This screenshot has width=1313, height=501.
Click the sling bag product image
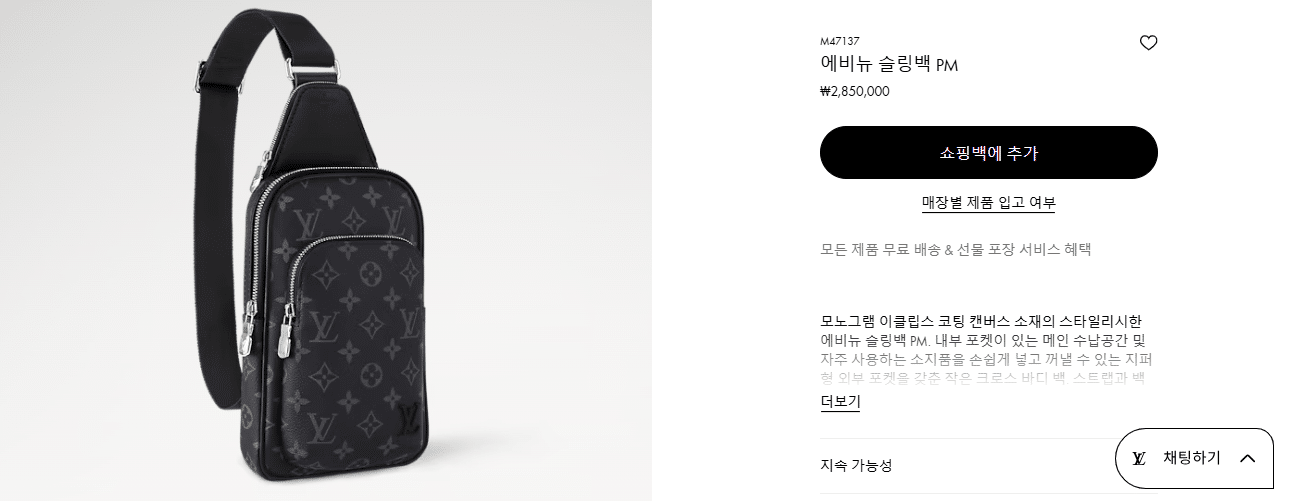coord(325,250)
